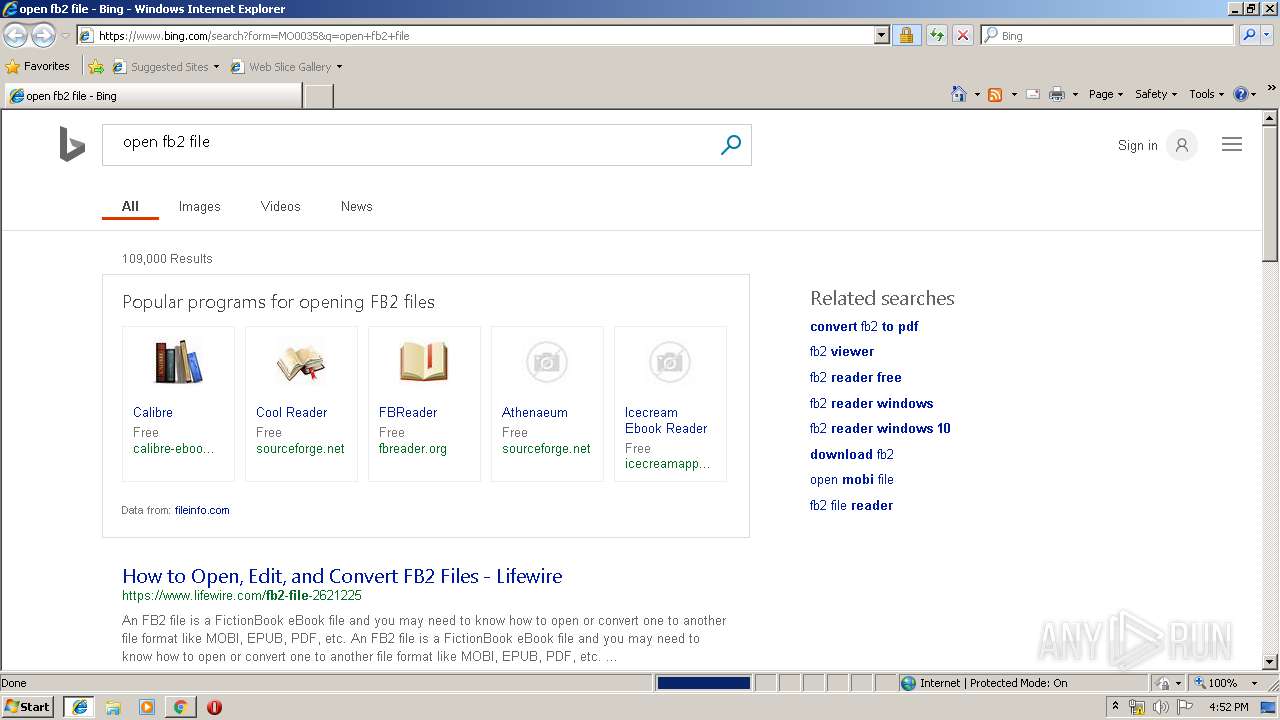Click the Bing search magnifier icon
This screenshot has width=1280, height=720.
[x=731, y=145]
